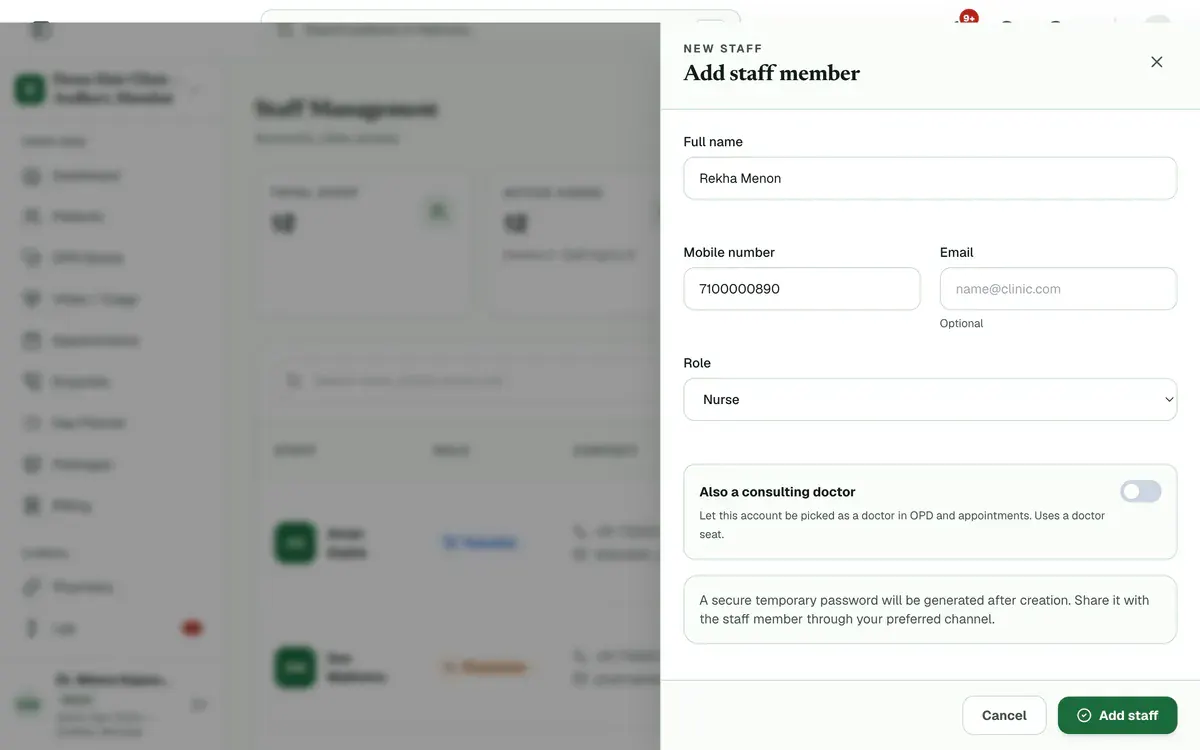Click the Cancel button
The height and width of the screenshot is (750, 1200).
pyautogui.click(x=1004, y=715)
